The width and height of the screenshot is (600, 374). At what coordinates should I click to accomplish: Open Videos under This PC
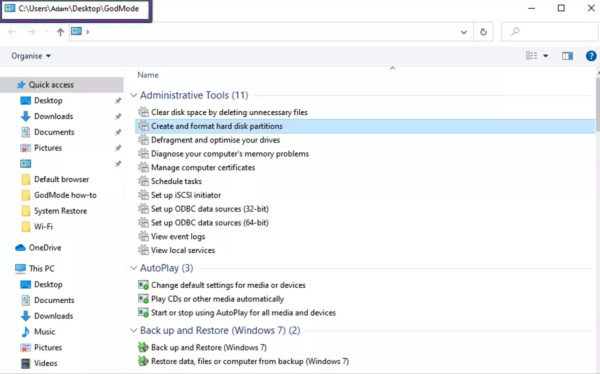(45, 363)
